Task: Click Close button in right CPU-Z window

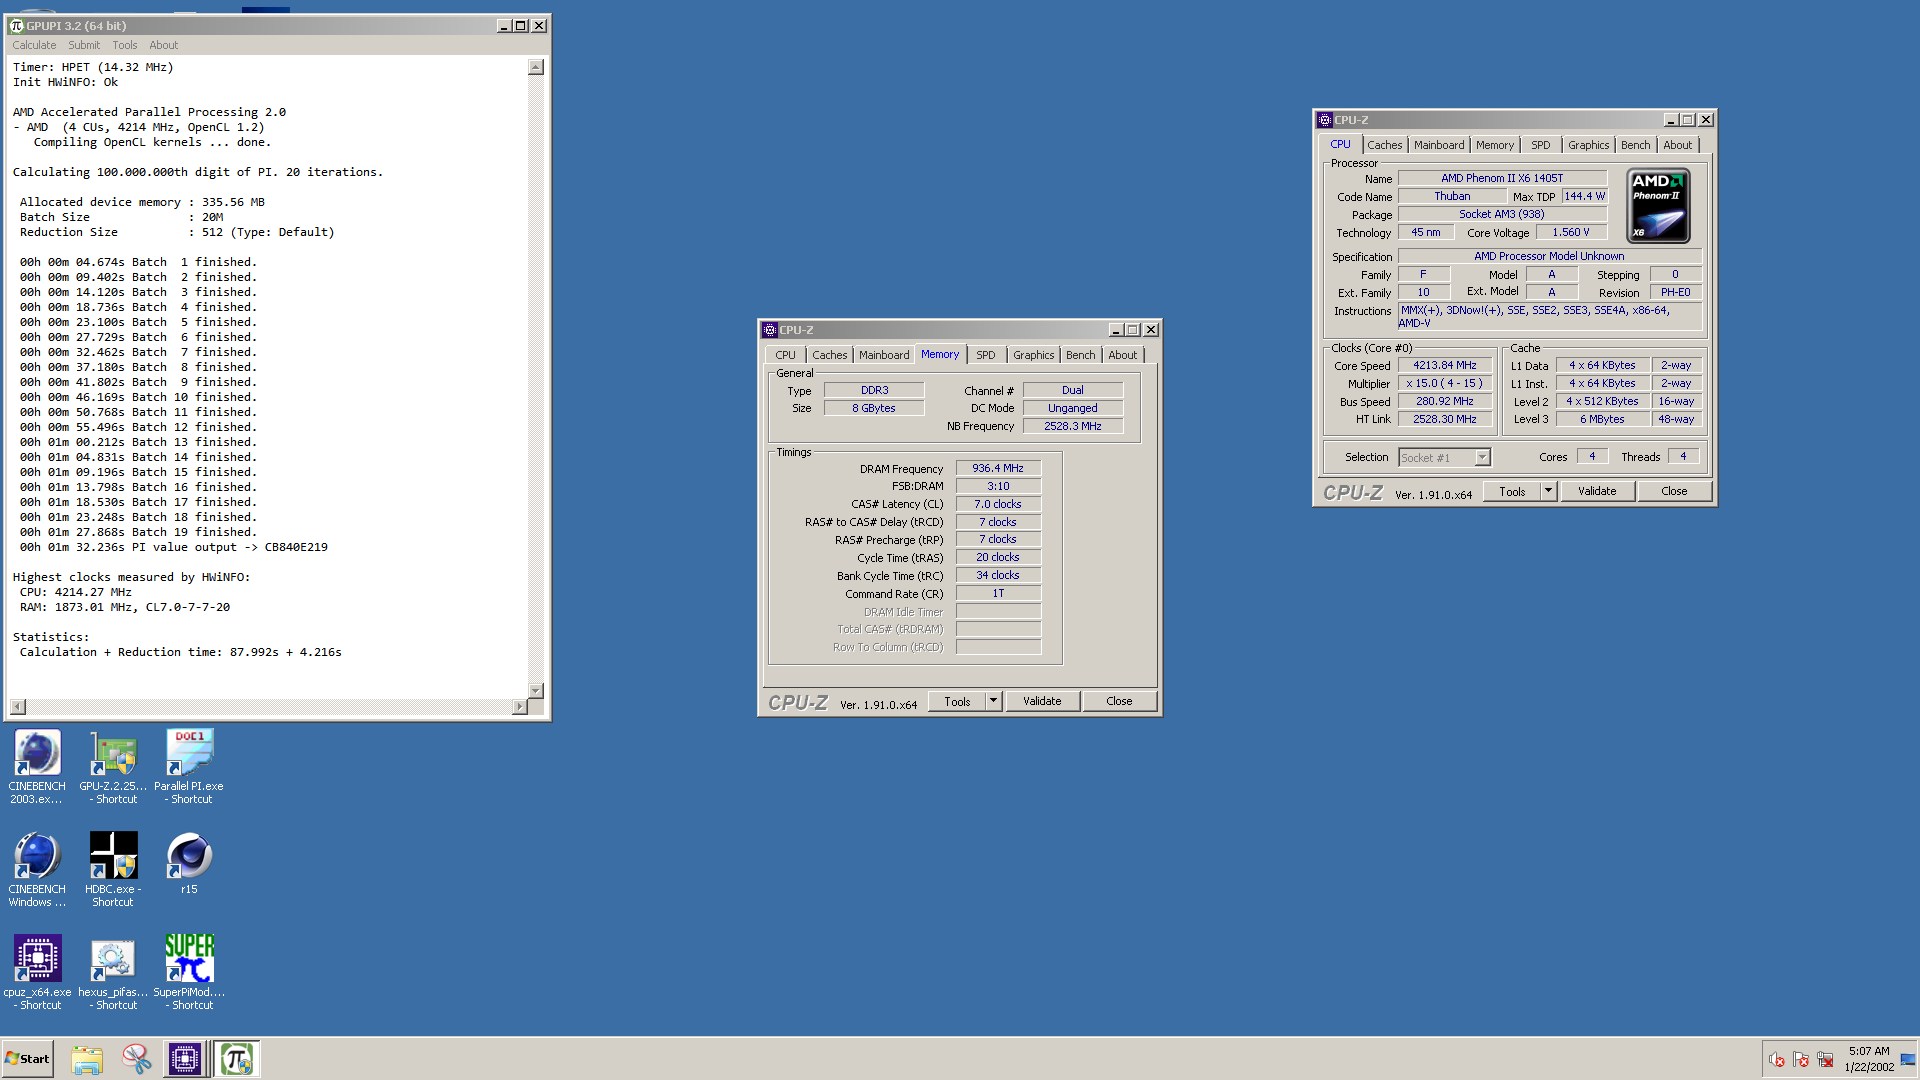Action: point(1674,492)
